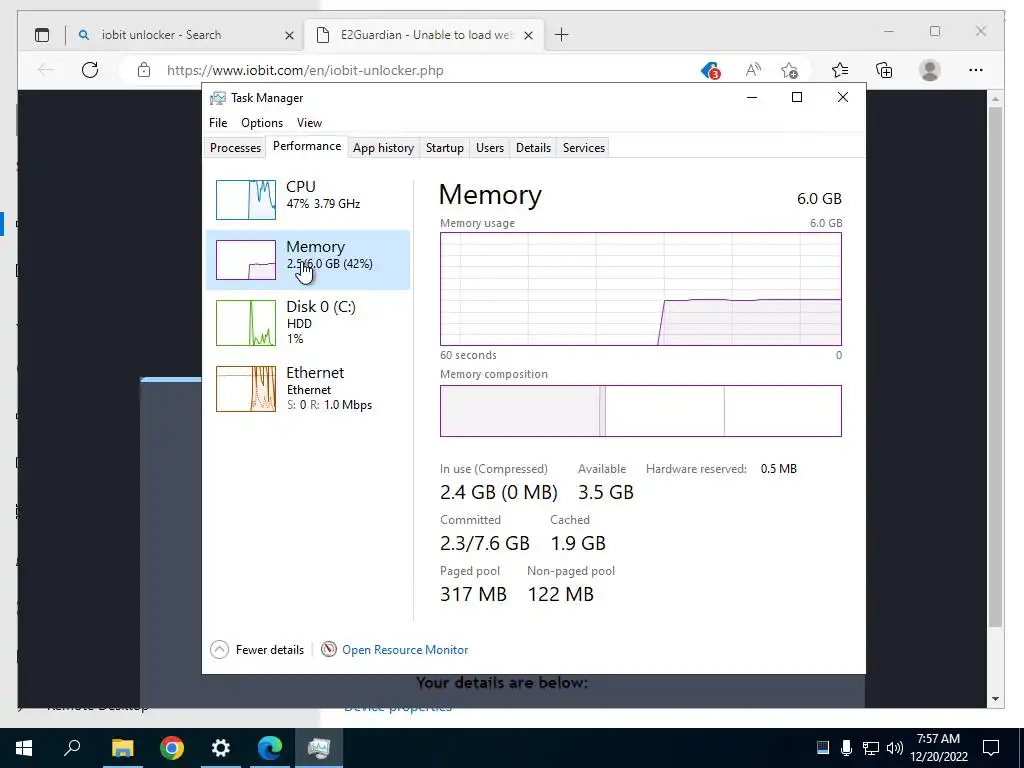Switch to the Details tab
This screenshot has height=768, width=1024.
[533, 148]
